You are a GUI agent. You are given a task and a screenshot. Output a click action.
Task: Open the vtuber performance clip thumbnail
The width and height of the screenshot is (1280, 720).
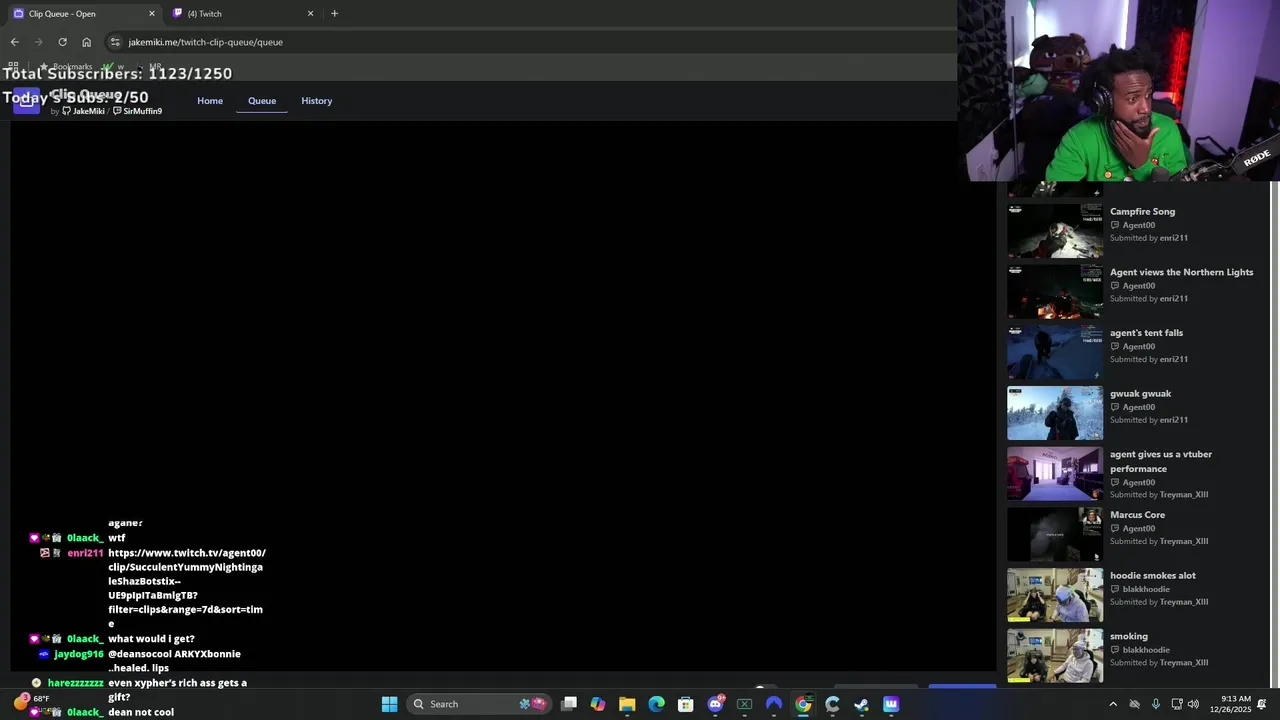1055,473
